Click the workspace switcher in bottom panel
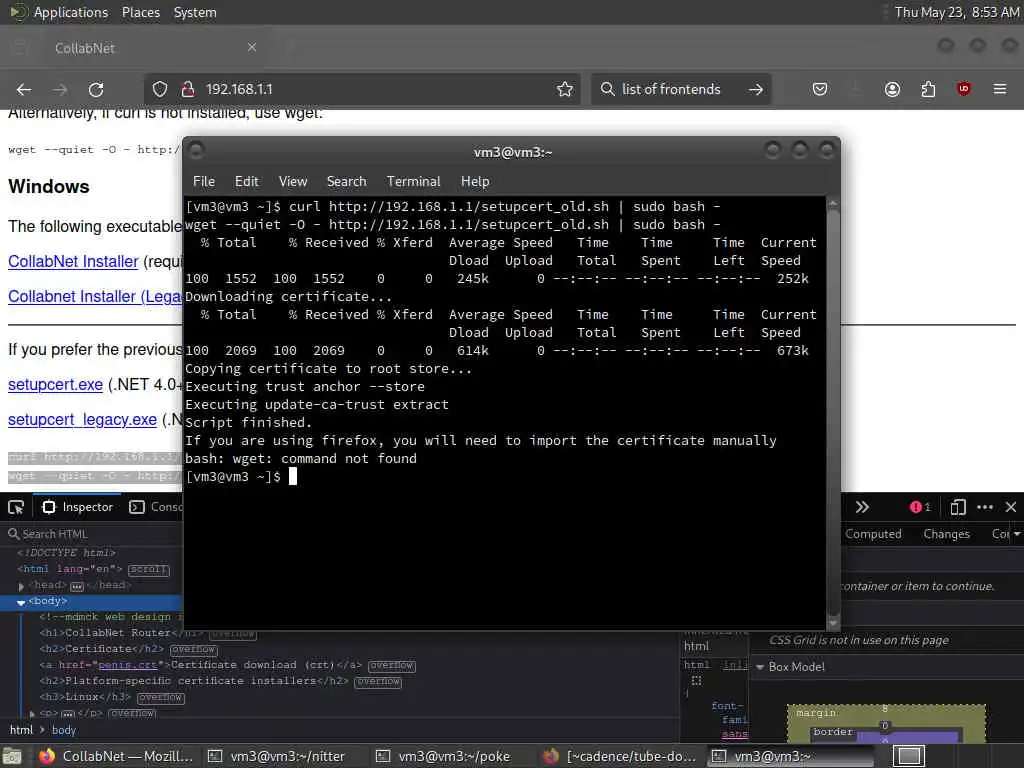 [x=908, y=756]
